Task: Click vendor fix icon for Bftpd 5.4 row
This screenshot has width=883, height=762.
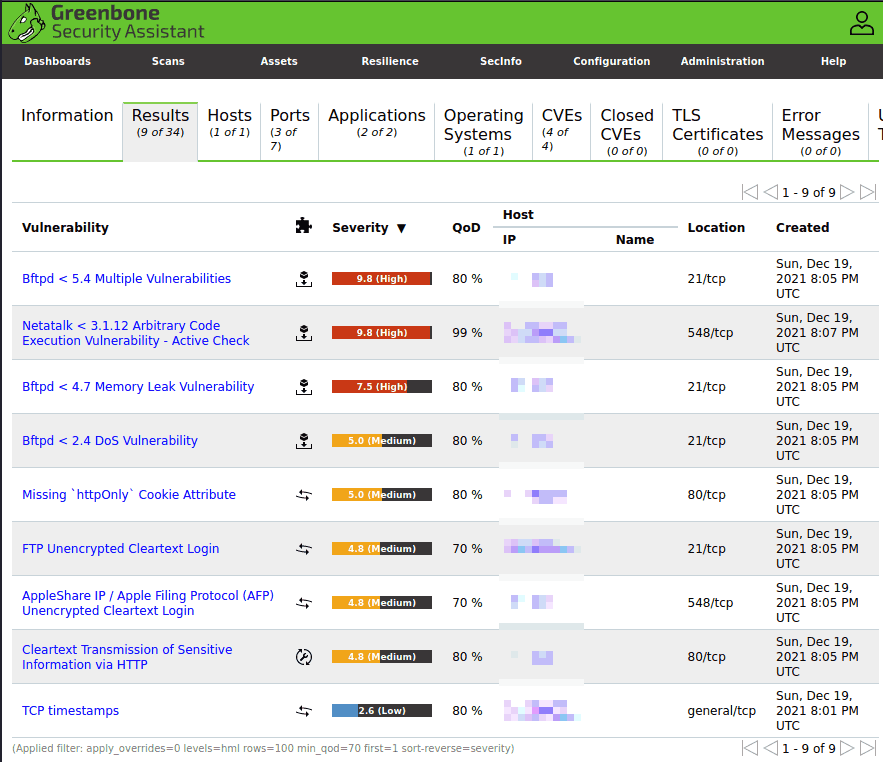Action: 303,279
